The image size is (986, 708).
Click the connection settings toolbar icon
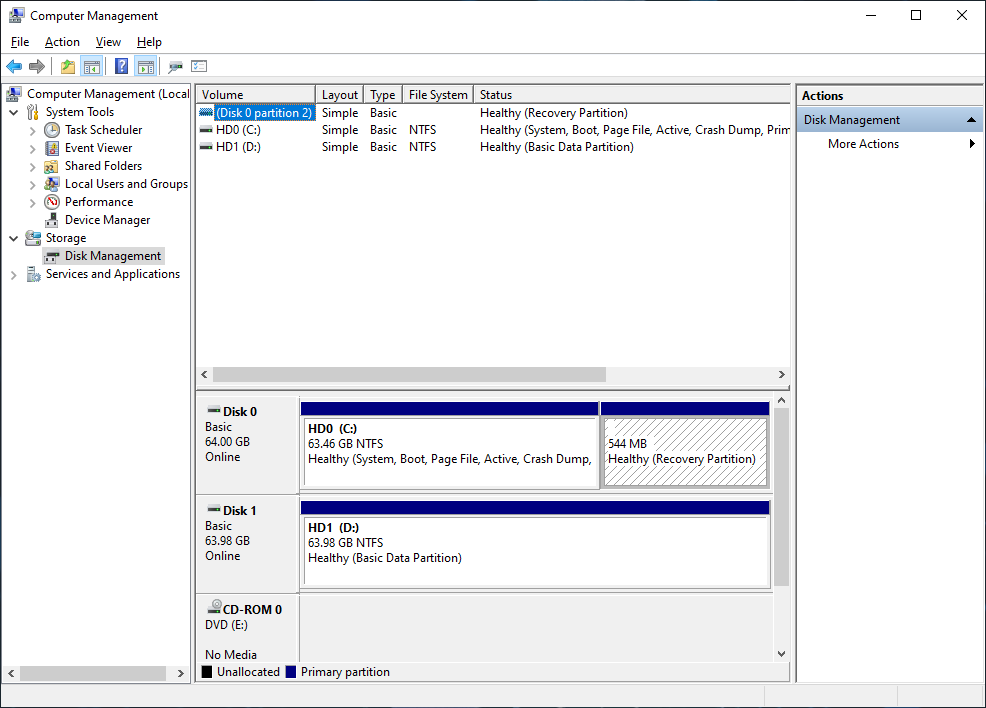point(175,66)
